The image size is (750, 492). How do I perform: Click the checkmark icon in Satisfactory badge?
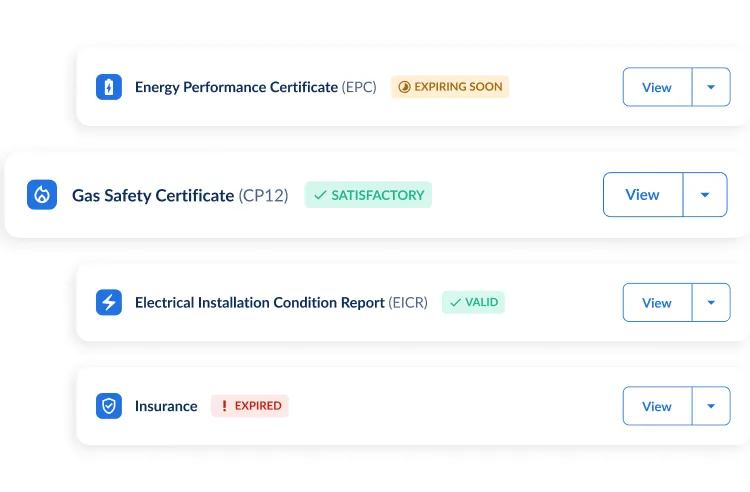click(x=320, y=195)
